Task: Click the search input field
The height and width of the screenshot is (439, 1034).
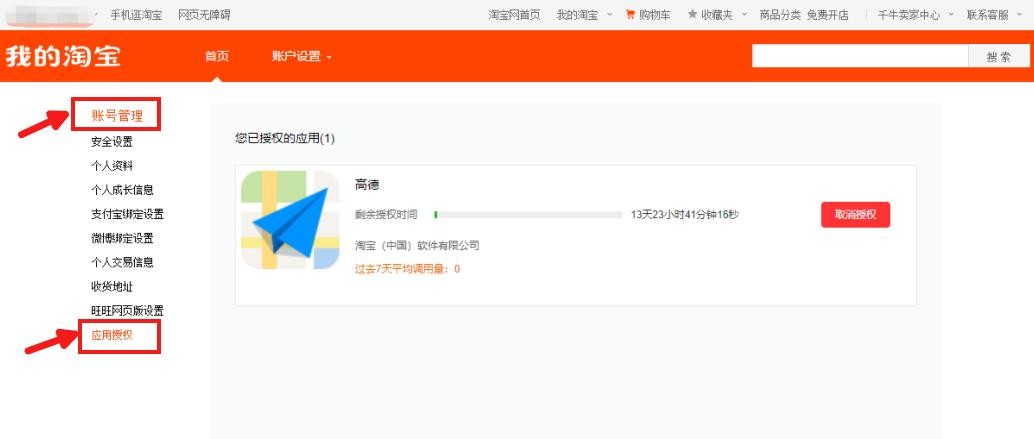Action: coord(860,57)
